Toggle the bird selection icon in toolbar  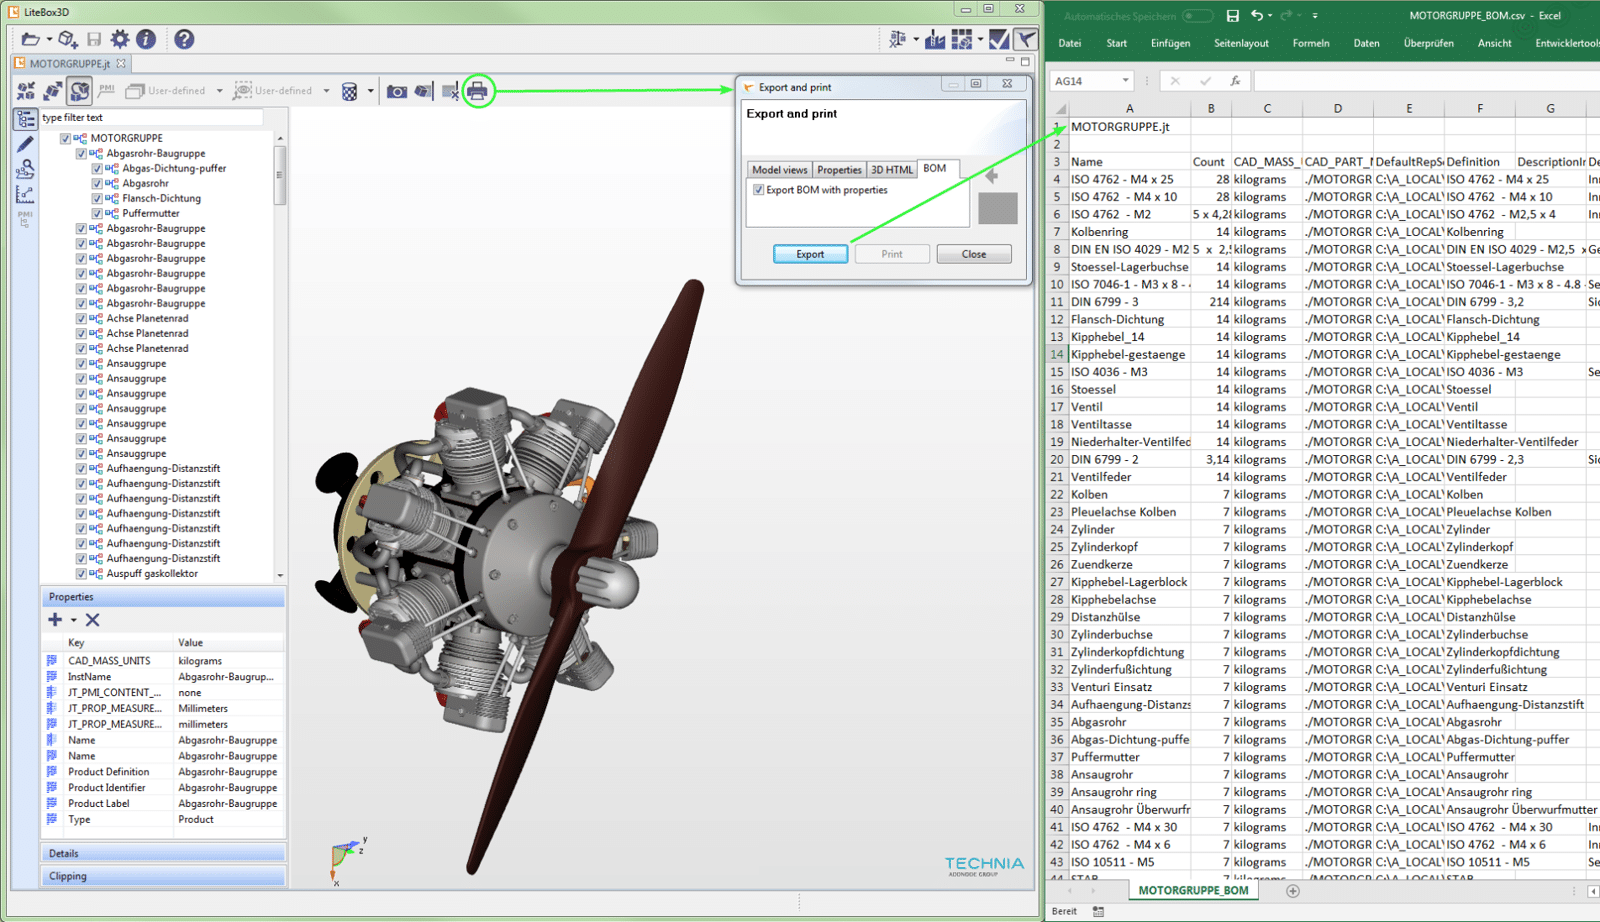click(x=1026, y=39)
